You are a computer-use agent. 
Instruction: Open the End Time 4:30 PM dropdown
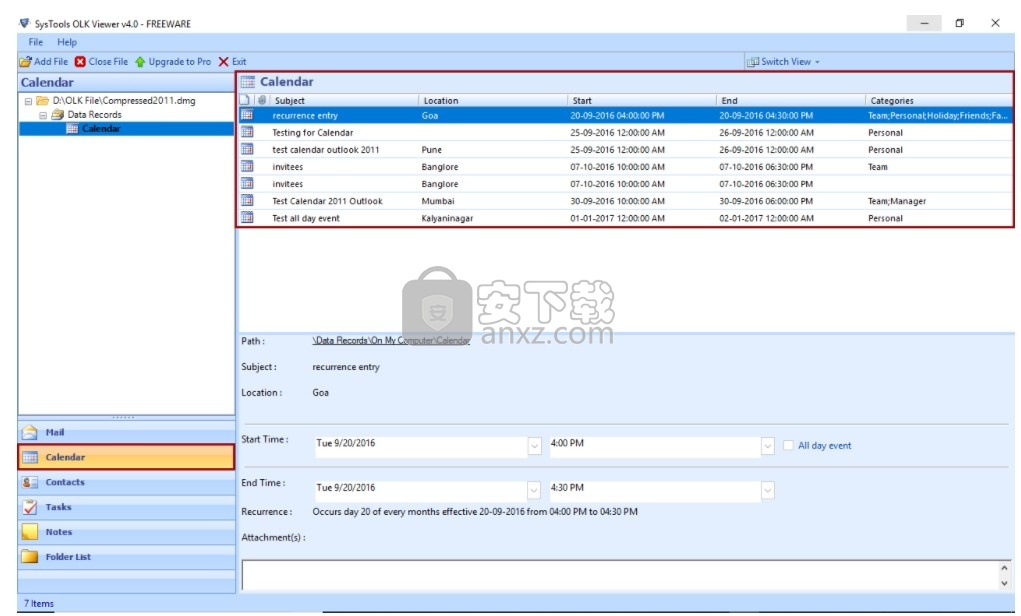tap(768, 490)
